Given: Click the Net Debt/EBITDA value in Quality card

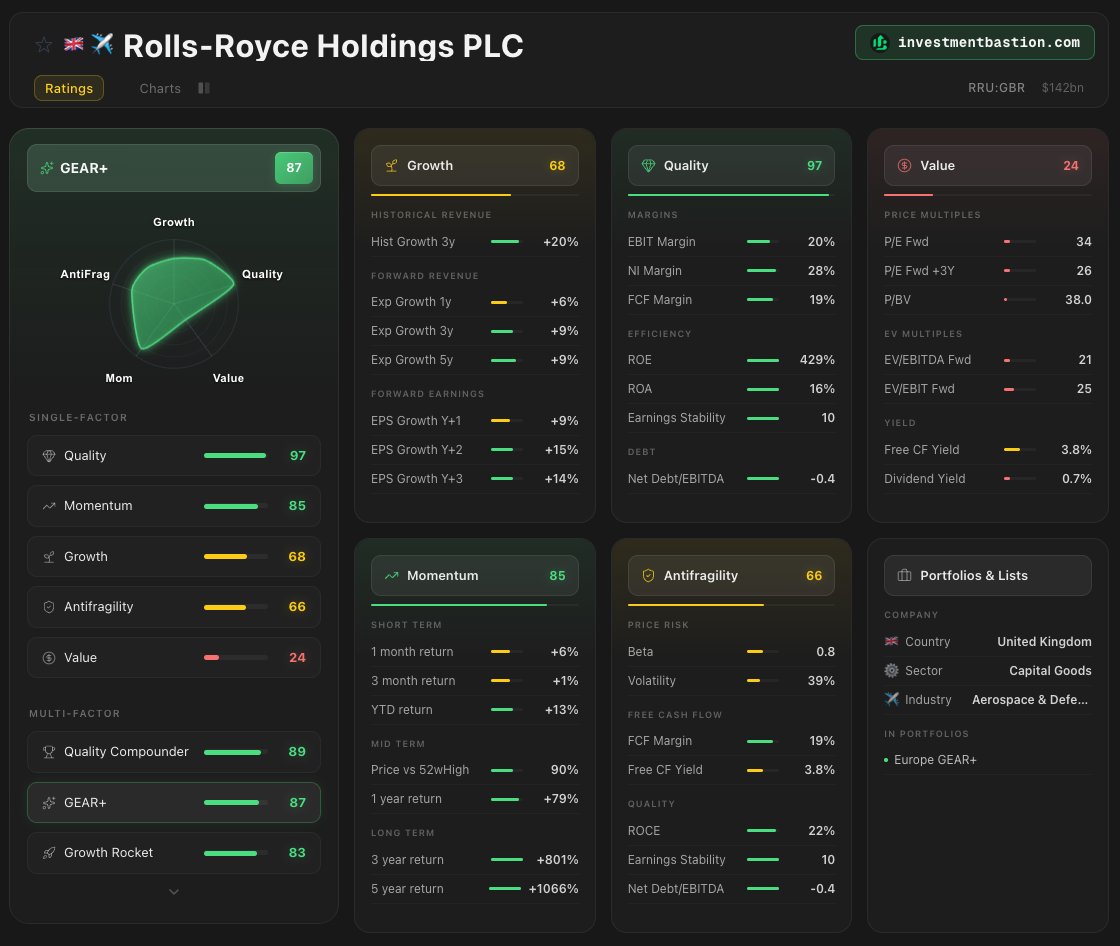Looking at the screenshot, I should 822,479.
